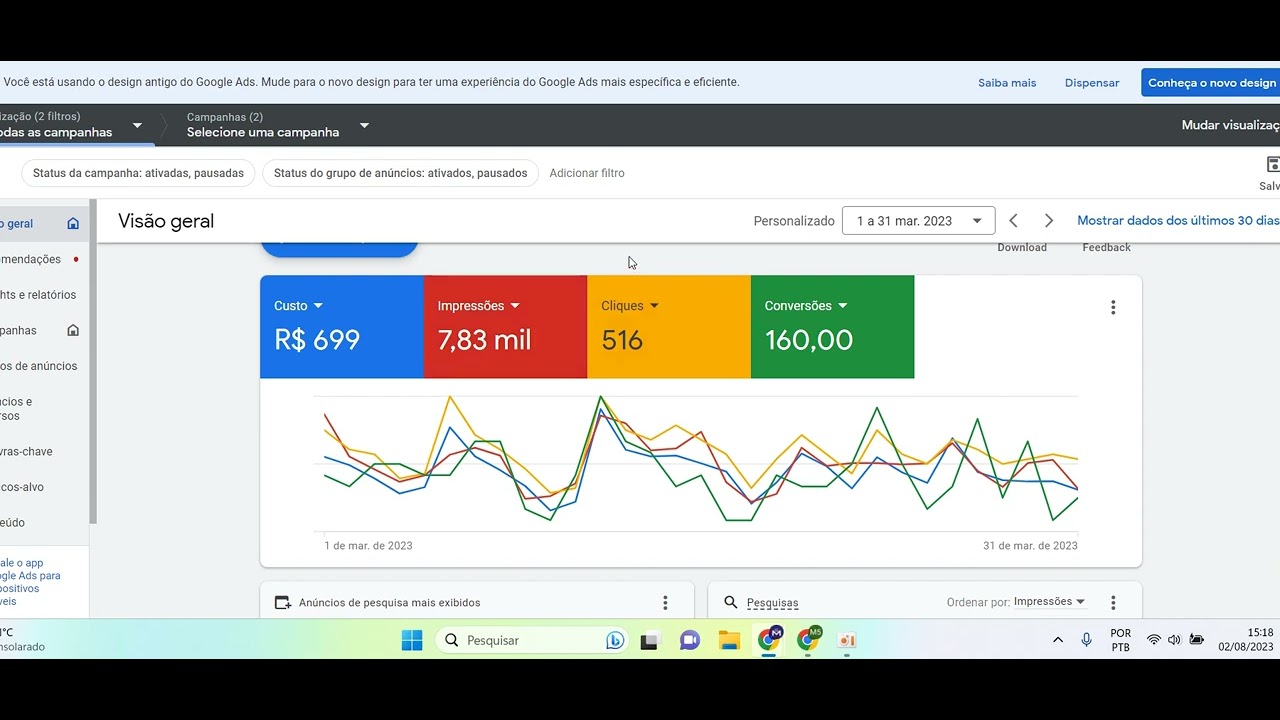Select the yellow Cliques scorecard tile
Image resolution: width=1280 pixels, height=720 pixels.
(x=669, y=327)
